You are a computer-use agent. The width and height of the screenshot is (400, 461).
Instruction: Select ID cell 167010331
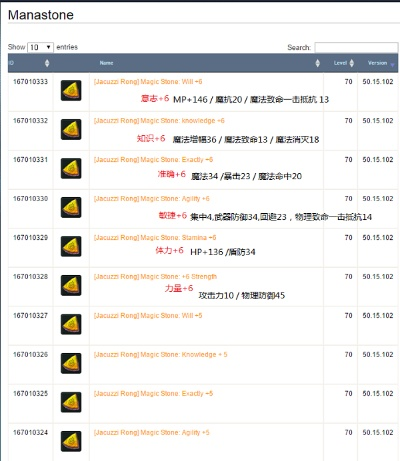click(x=30, y=160)
